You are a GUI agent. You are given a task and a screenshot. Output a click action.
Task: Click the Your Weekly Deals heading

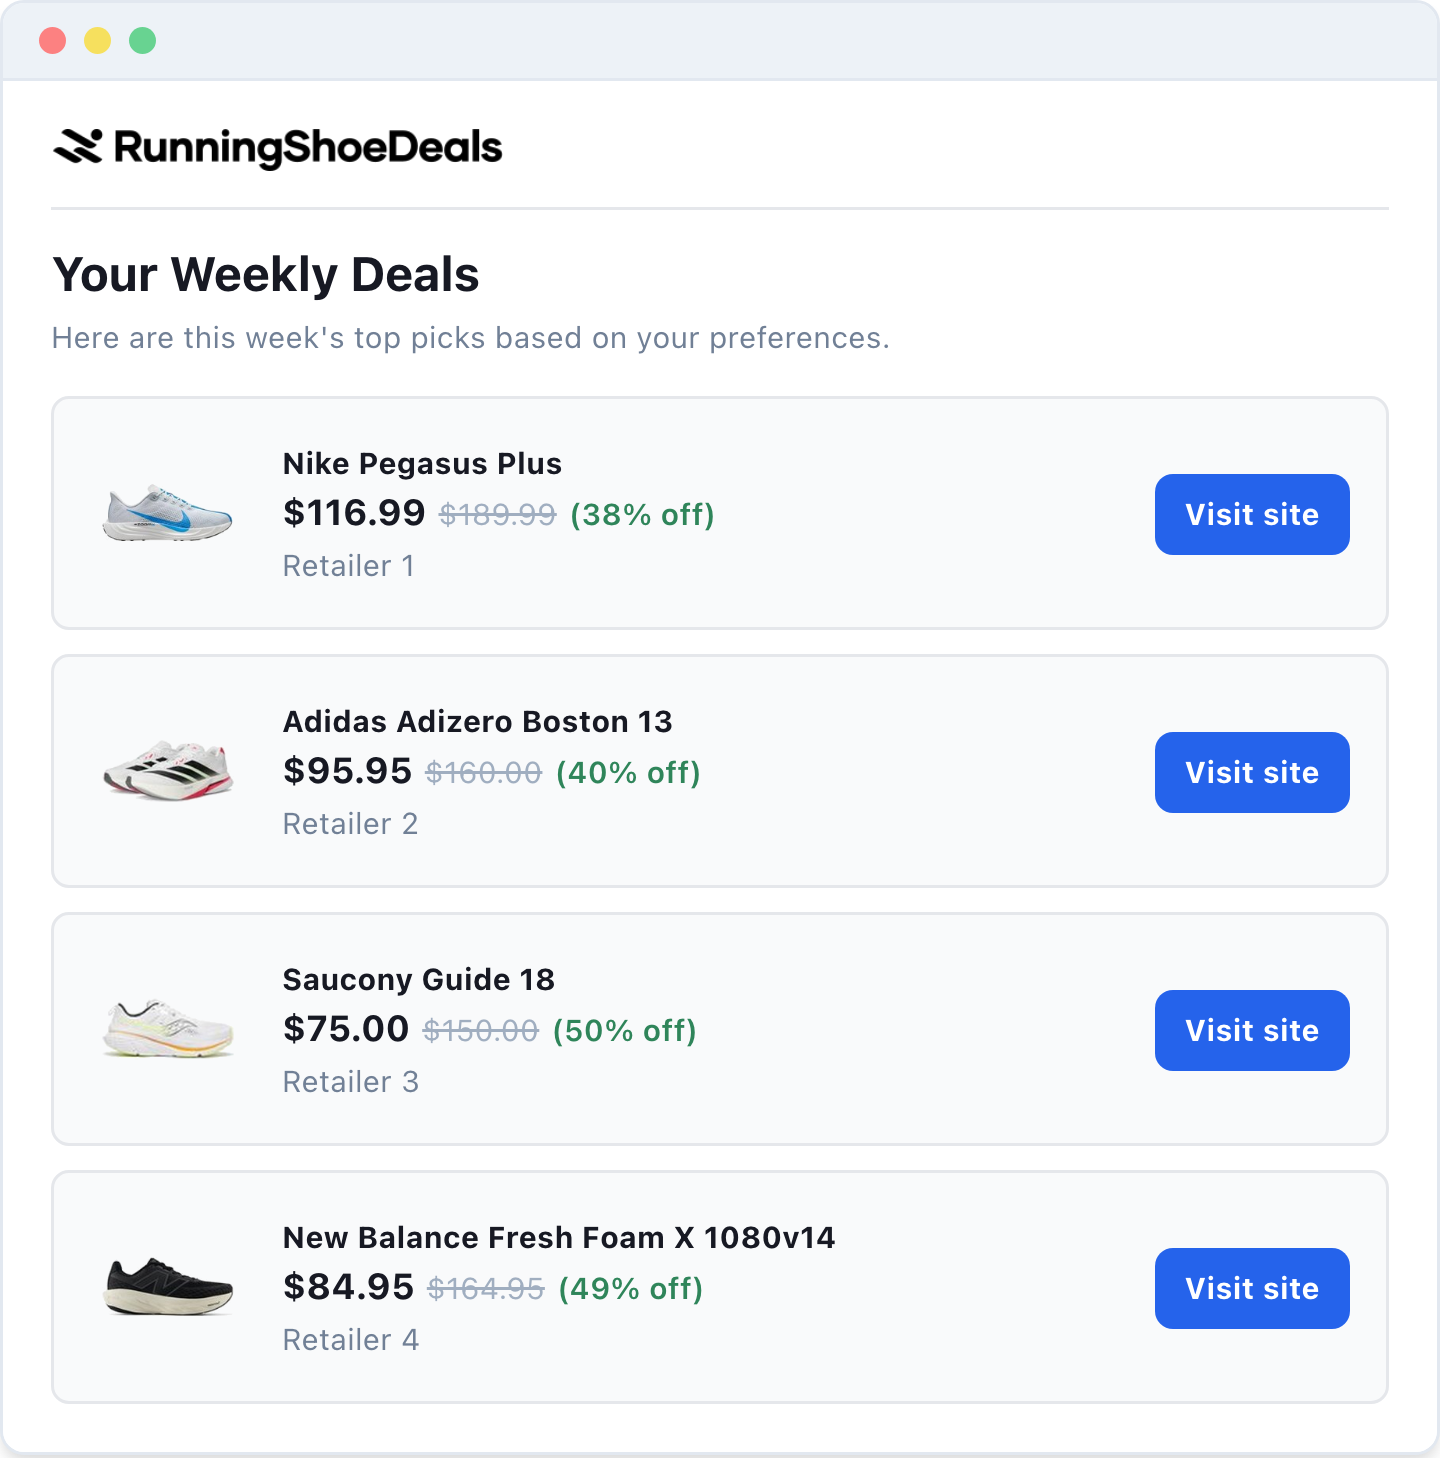pos(266,275)
